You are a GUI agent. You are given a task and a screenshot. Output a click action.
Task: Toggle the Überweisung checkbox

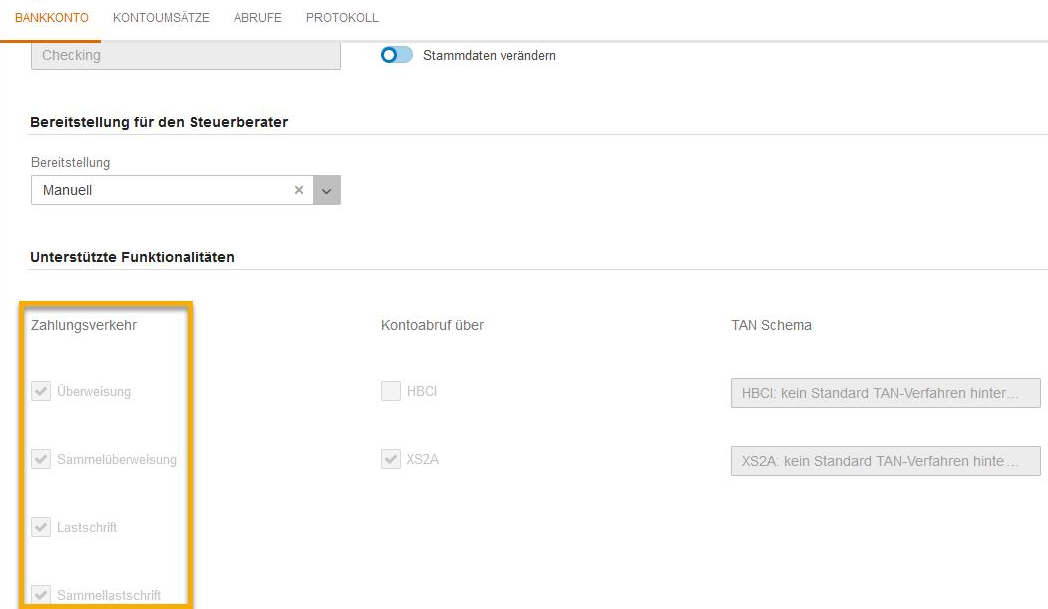click(x=41, y=391)
